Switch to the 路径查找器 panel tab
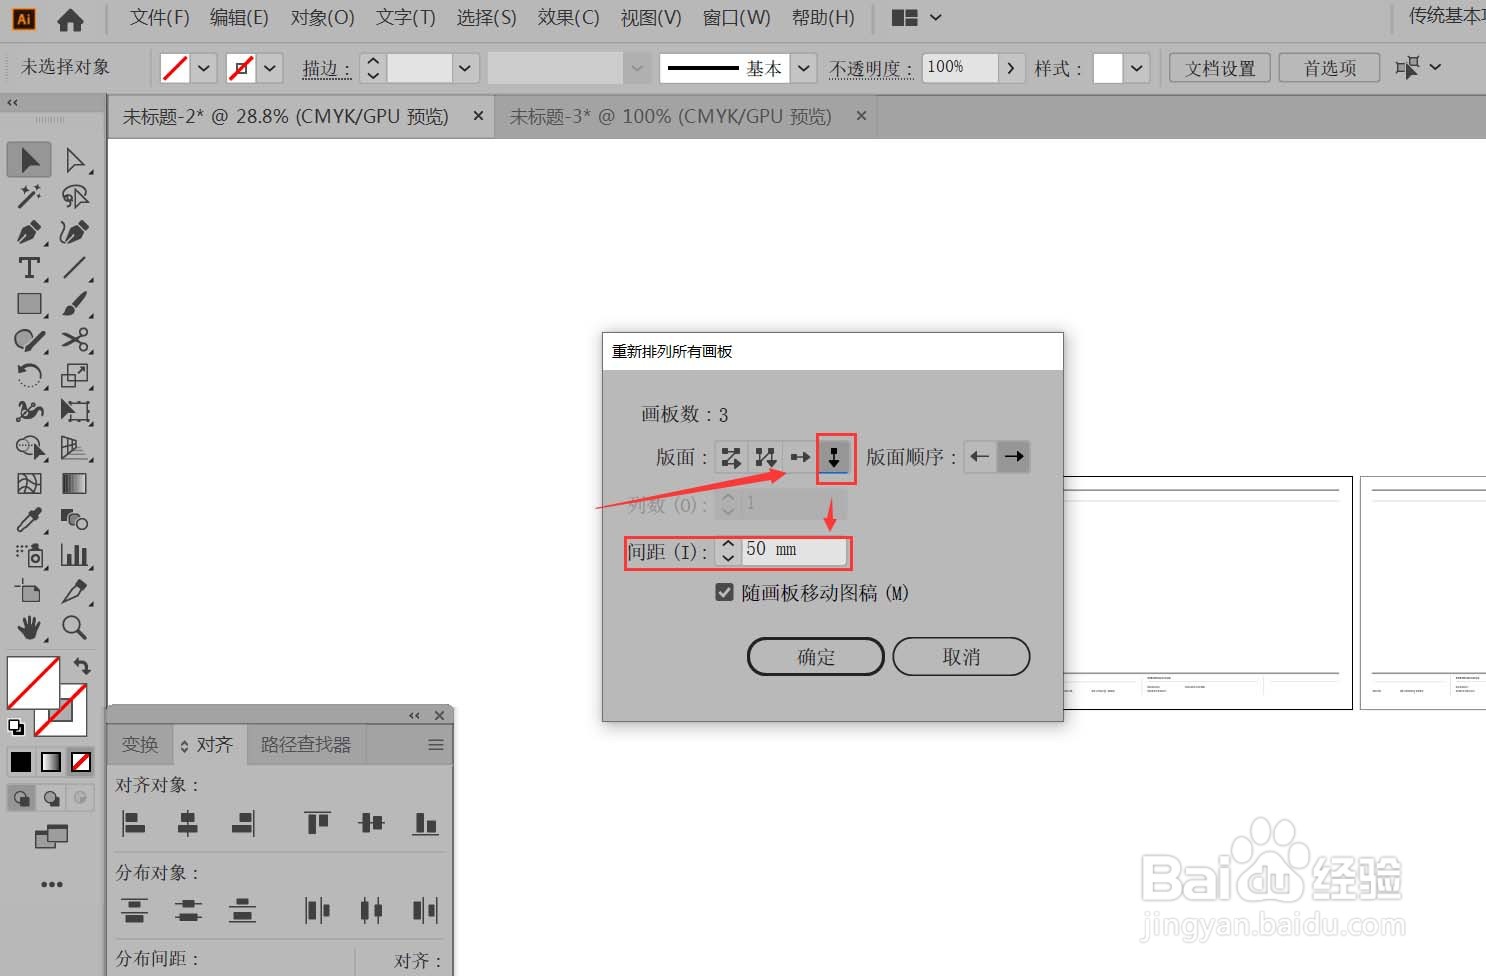Image resolution: width=1486 pixels, height=976 pixels. click(x=306, y=745)
